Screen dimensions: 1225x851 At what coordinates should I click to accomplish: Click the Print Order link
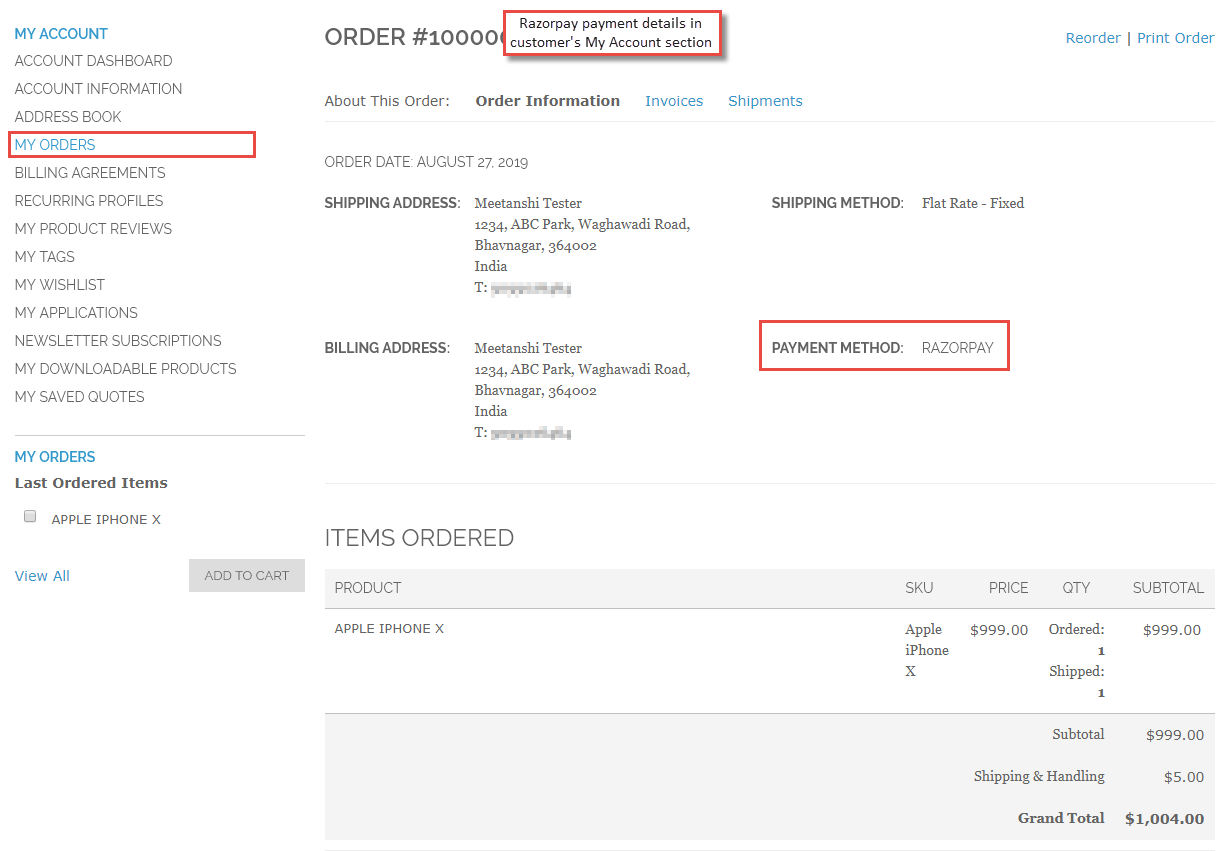pyautogui.click(x=1175, y=38)
